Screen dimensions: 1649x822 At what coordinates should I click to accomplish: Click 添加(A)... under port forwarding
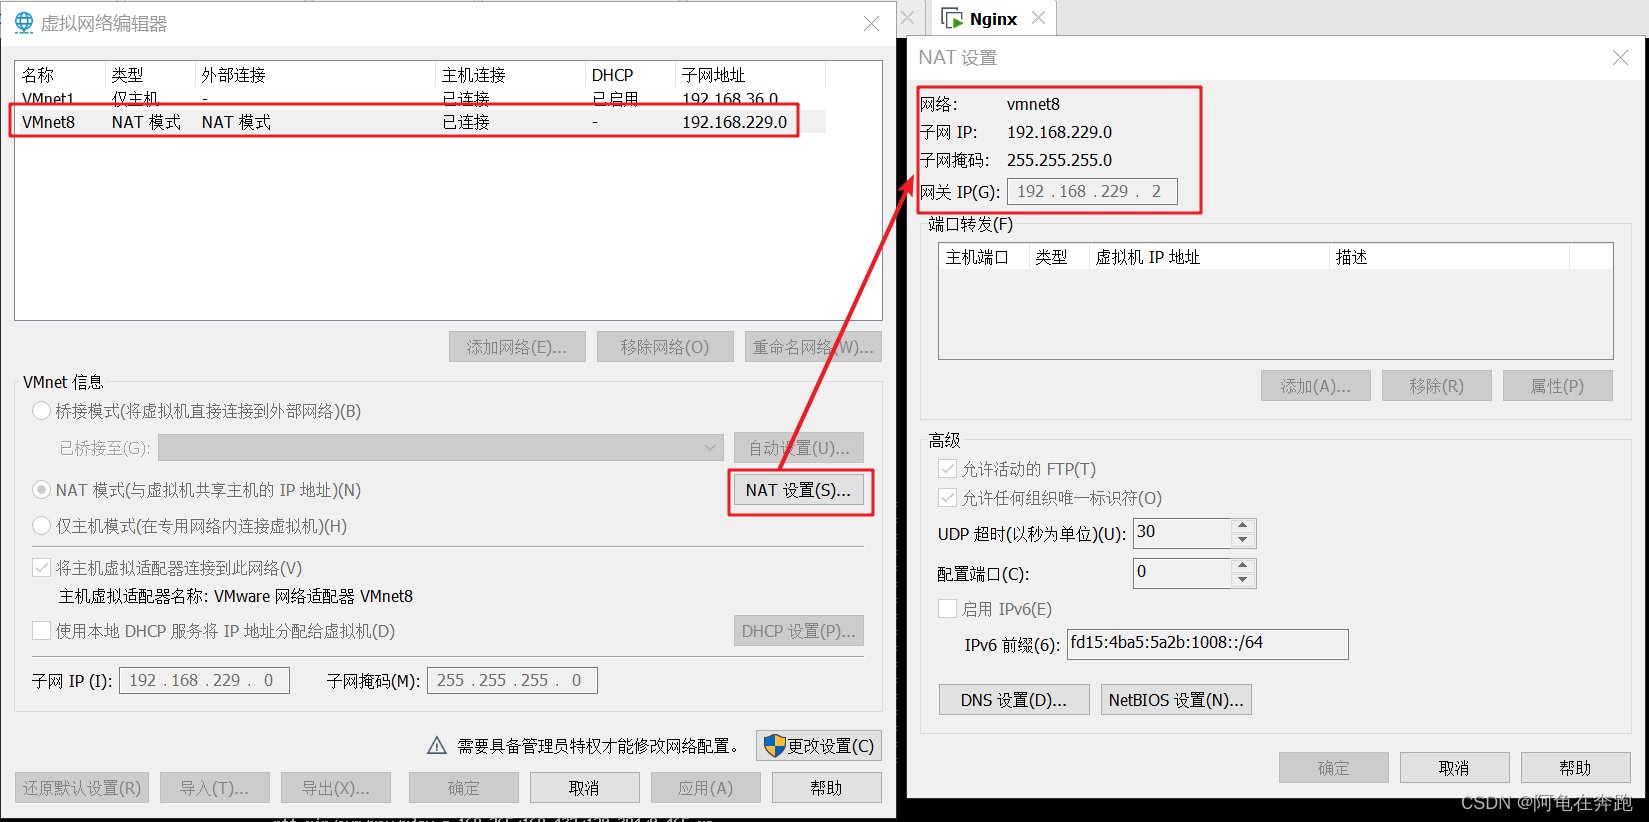(1316, 386)
